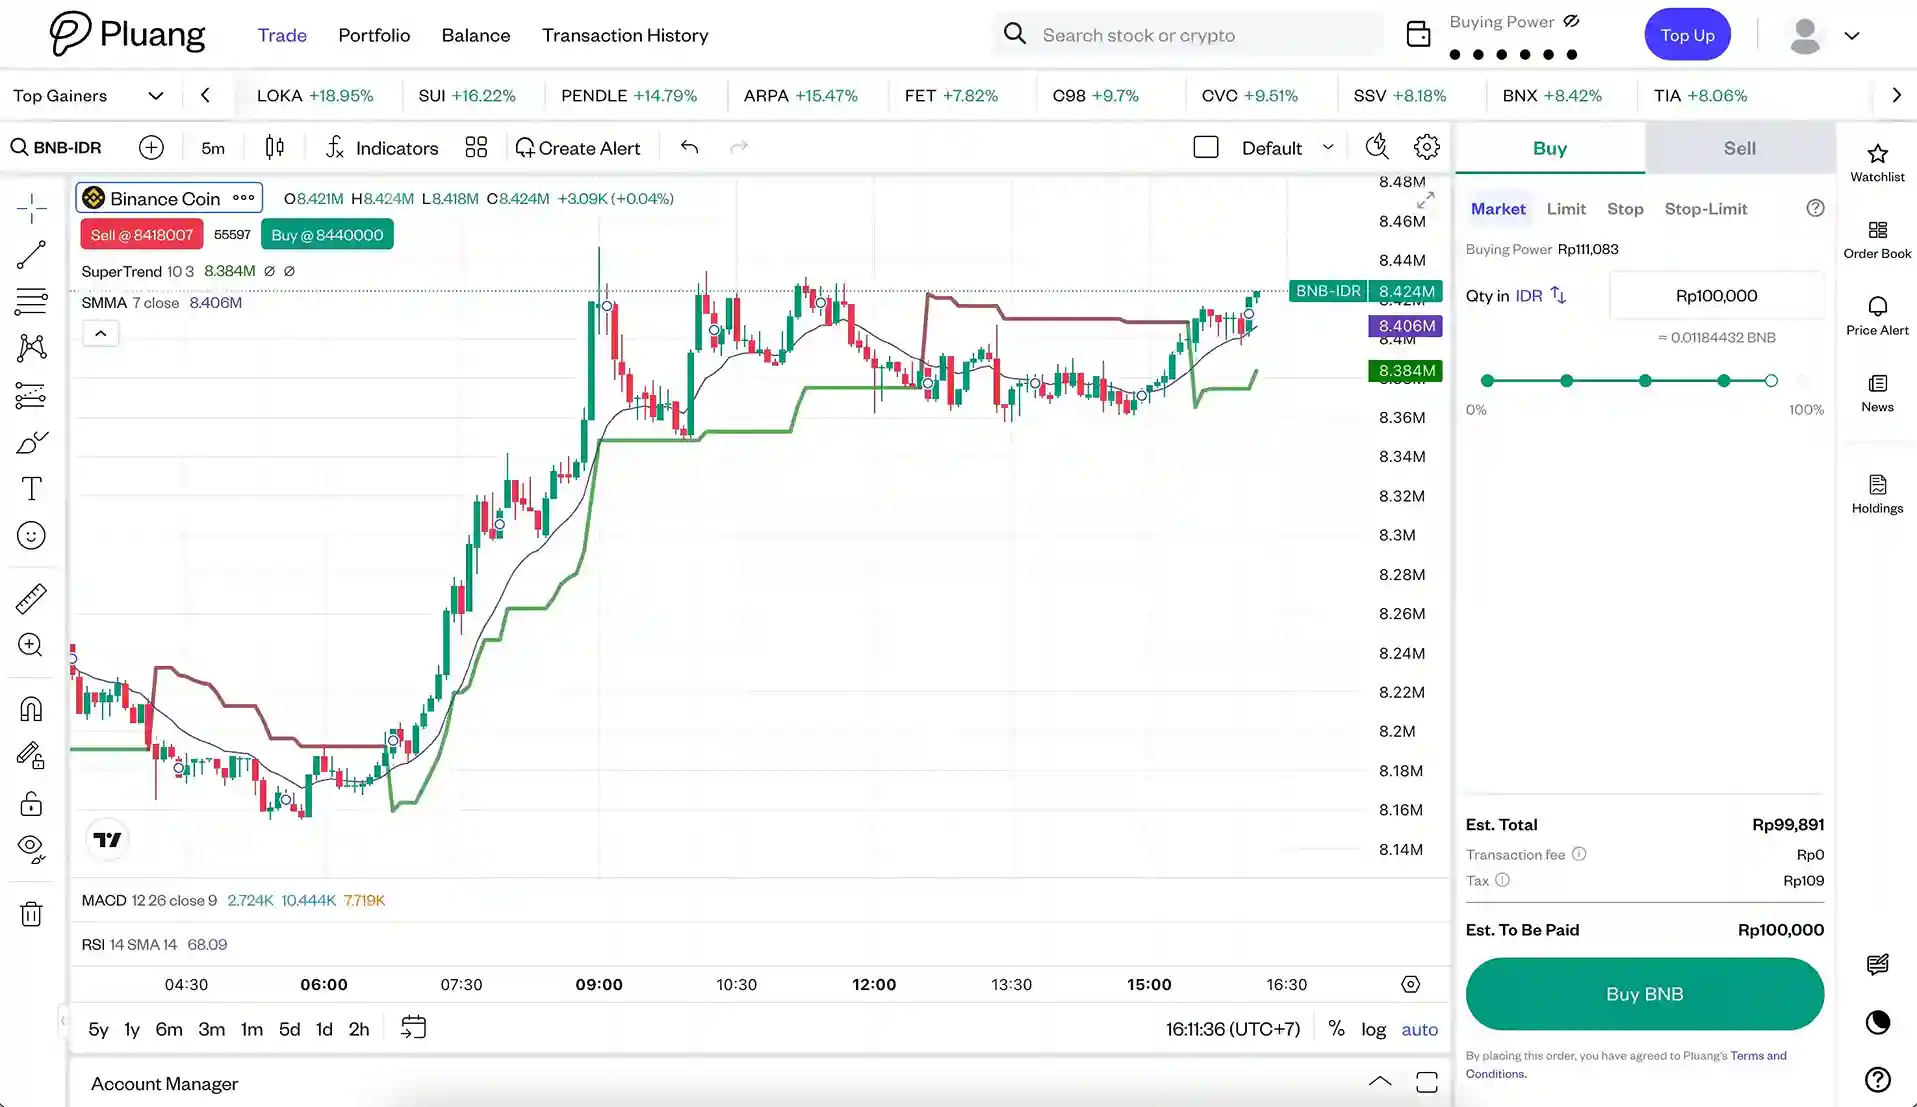The height and width of the screenshot is (1107, 1917).
Task: Show previous items in gainers ticker
Action: coord(205,96)
